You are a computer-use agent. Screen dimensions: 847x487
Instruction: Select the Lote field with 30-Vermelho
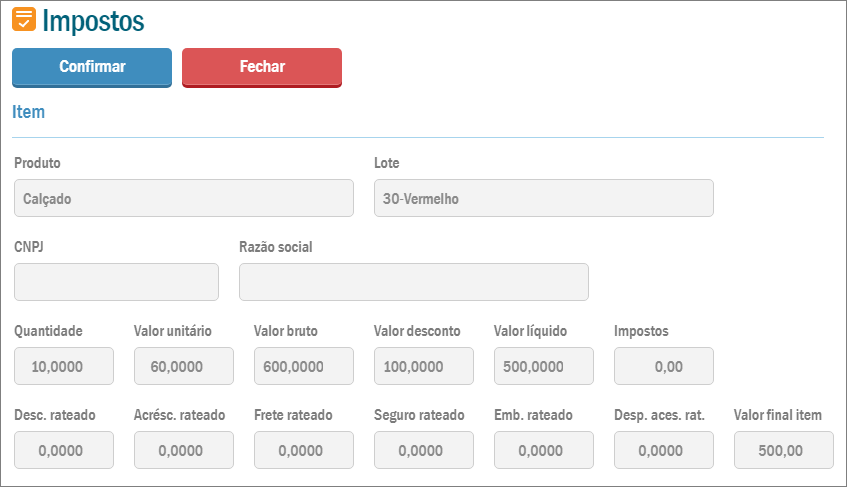coord(543,198)
